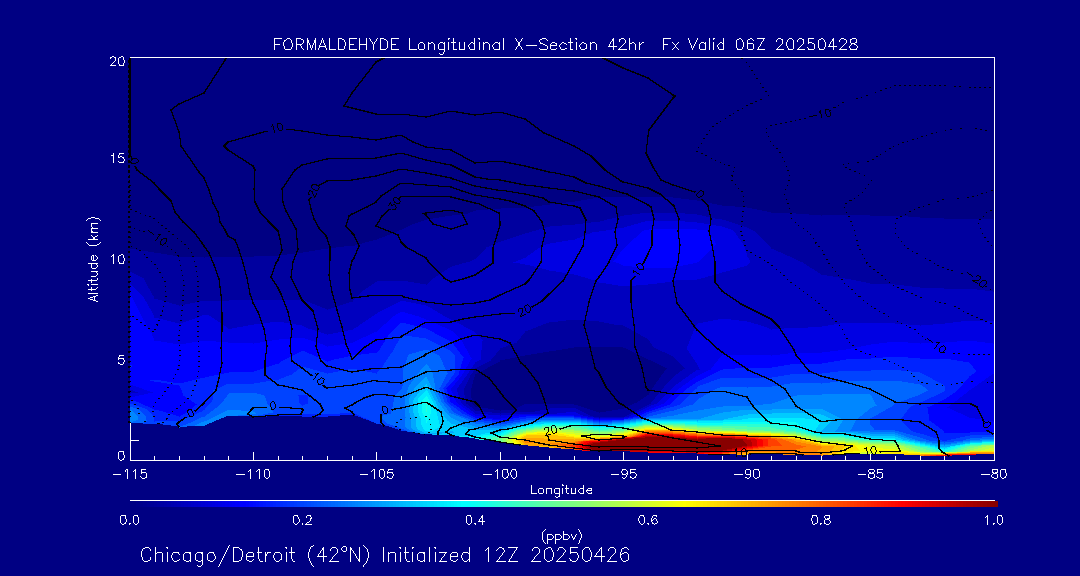Click the 'Altitude (km)' y-axis label
This screenshot has width=1080, height=576.
[93, 258]
